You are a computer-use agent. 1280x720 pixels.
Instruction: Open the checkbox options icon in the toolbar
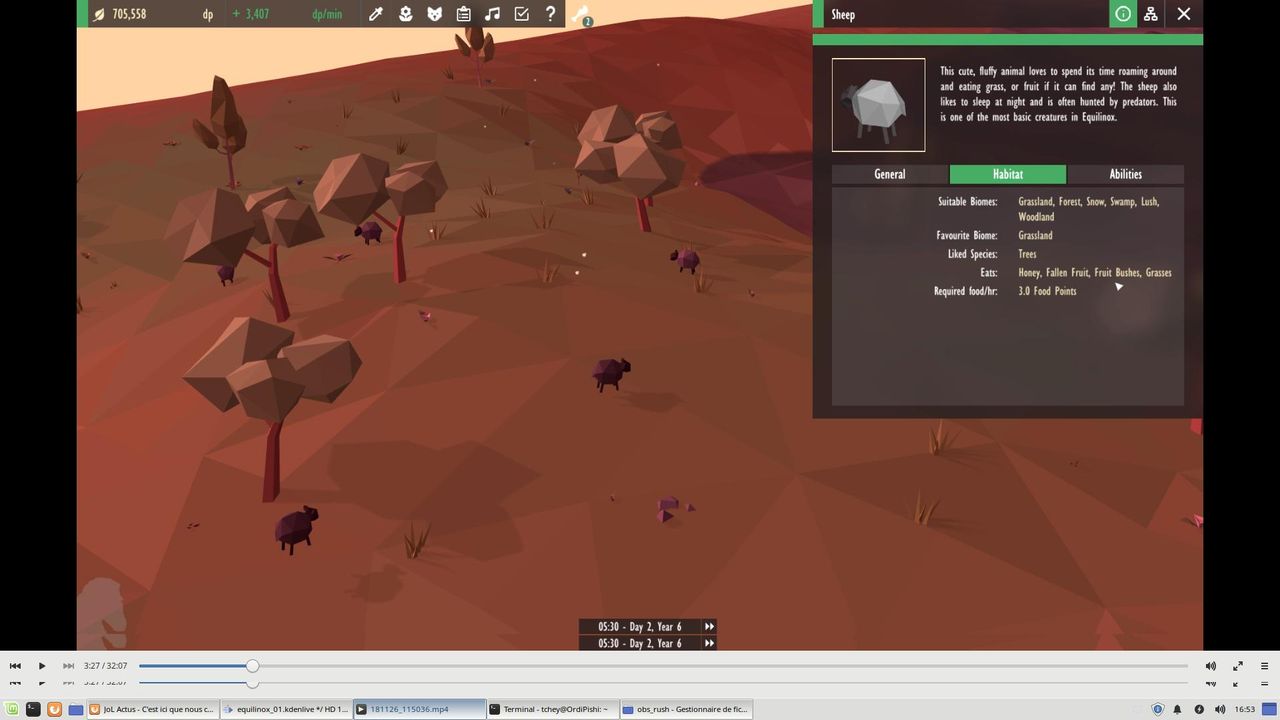521,14
